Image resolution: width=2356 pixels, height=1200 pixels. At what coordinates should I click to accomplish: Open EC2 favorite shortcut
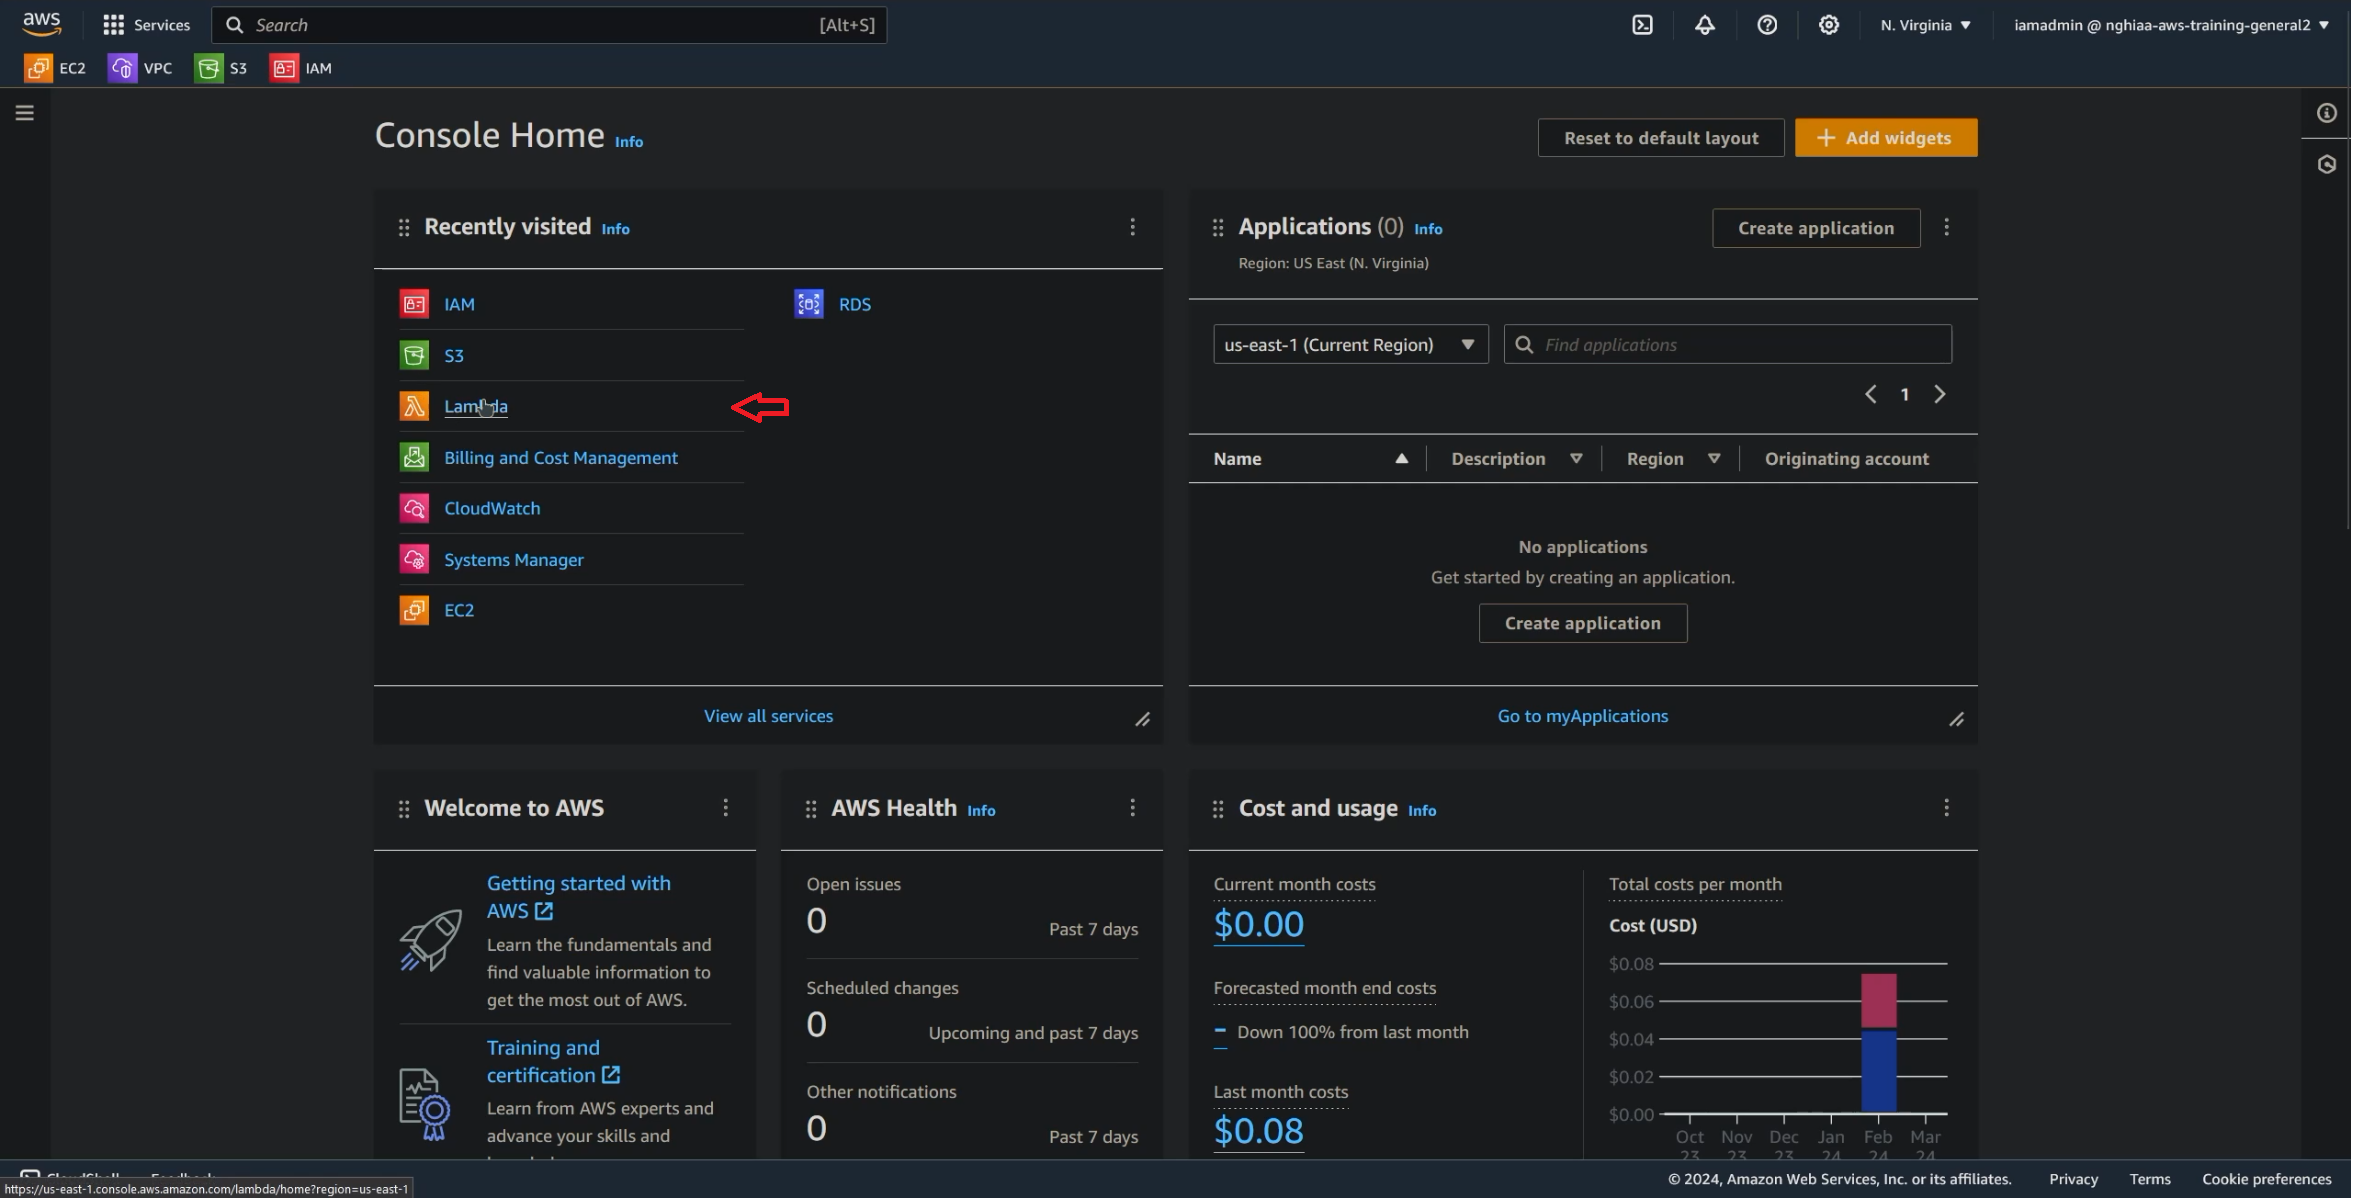tap(55, 68)
